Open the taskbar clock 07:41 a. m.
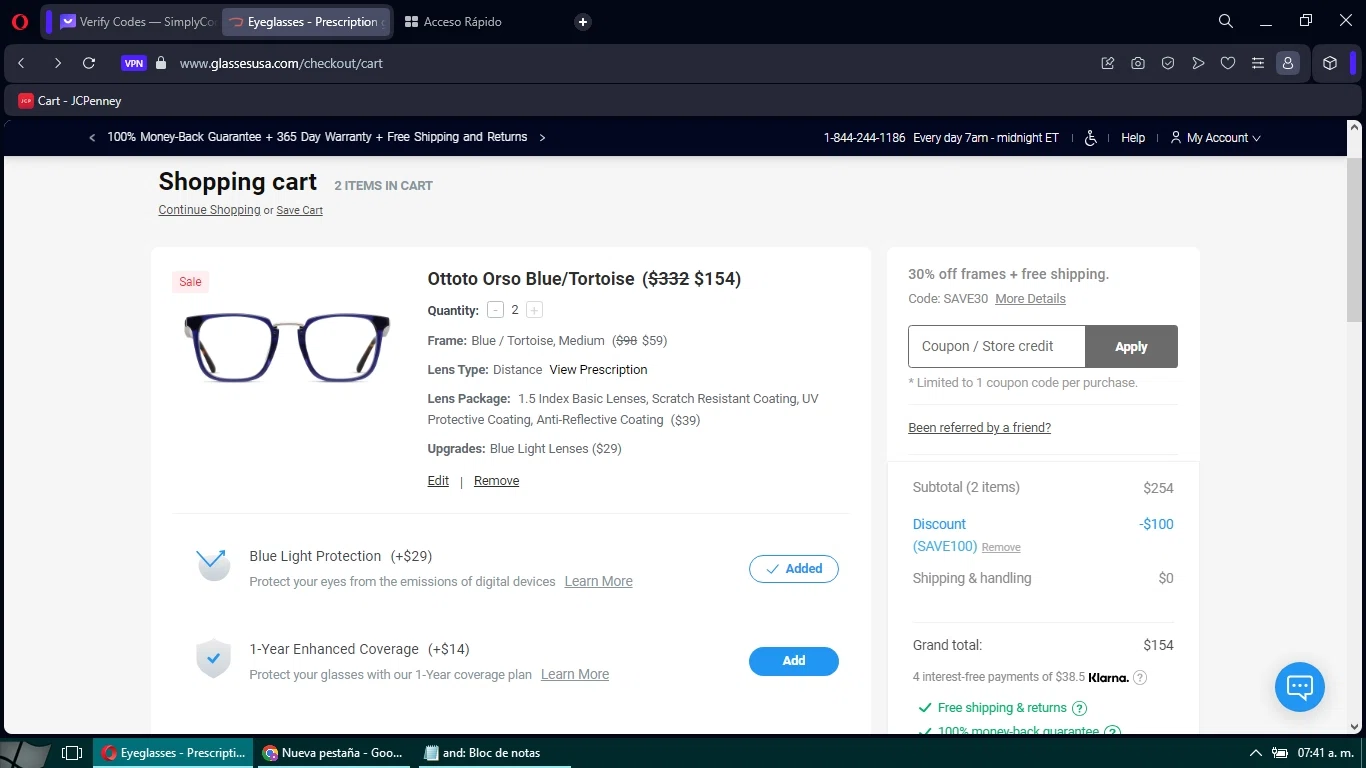 (x=1325, y=753)
